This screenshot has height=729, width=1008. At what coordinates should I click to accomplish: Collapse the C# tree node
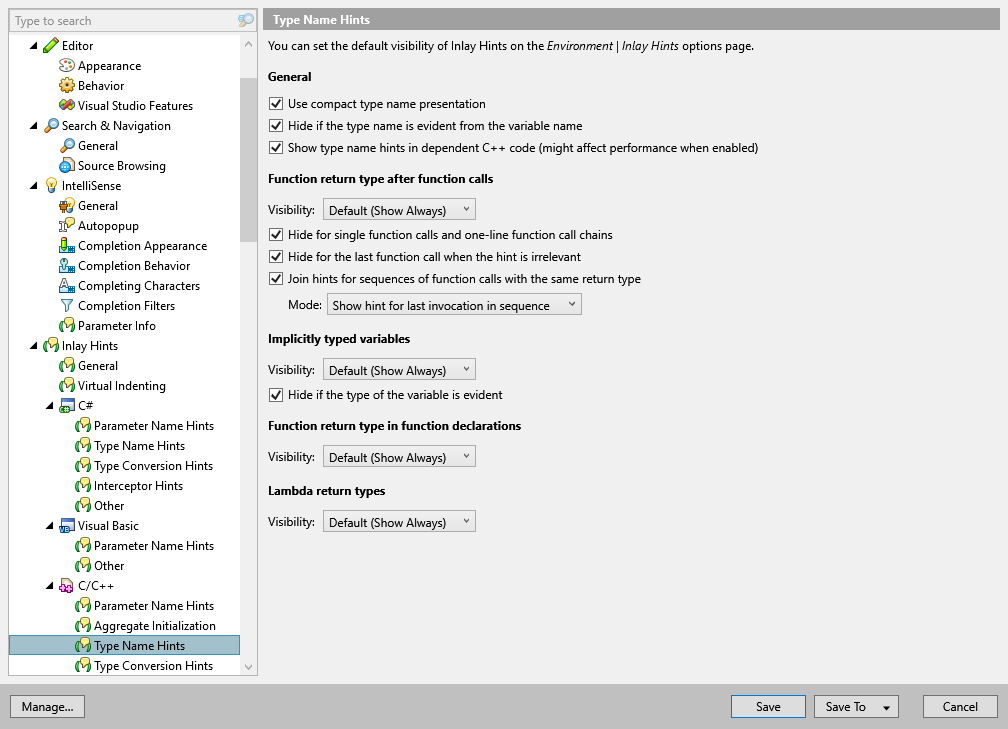(x=51, y=405)
